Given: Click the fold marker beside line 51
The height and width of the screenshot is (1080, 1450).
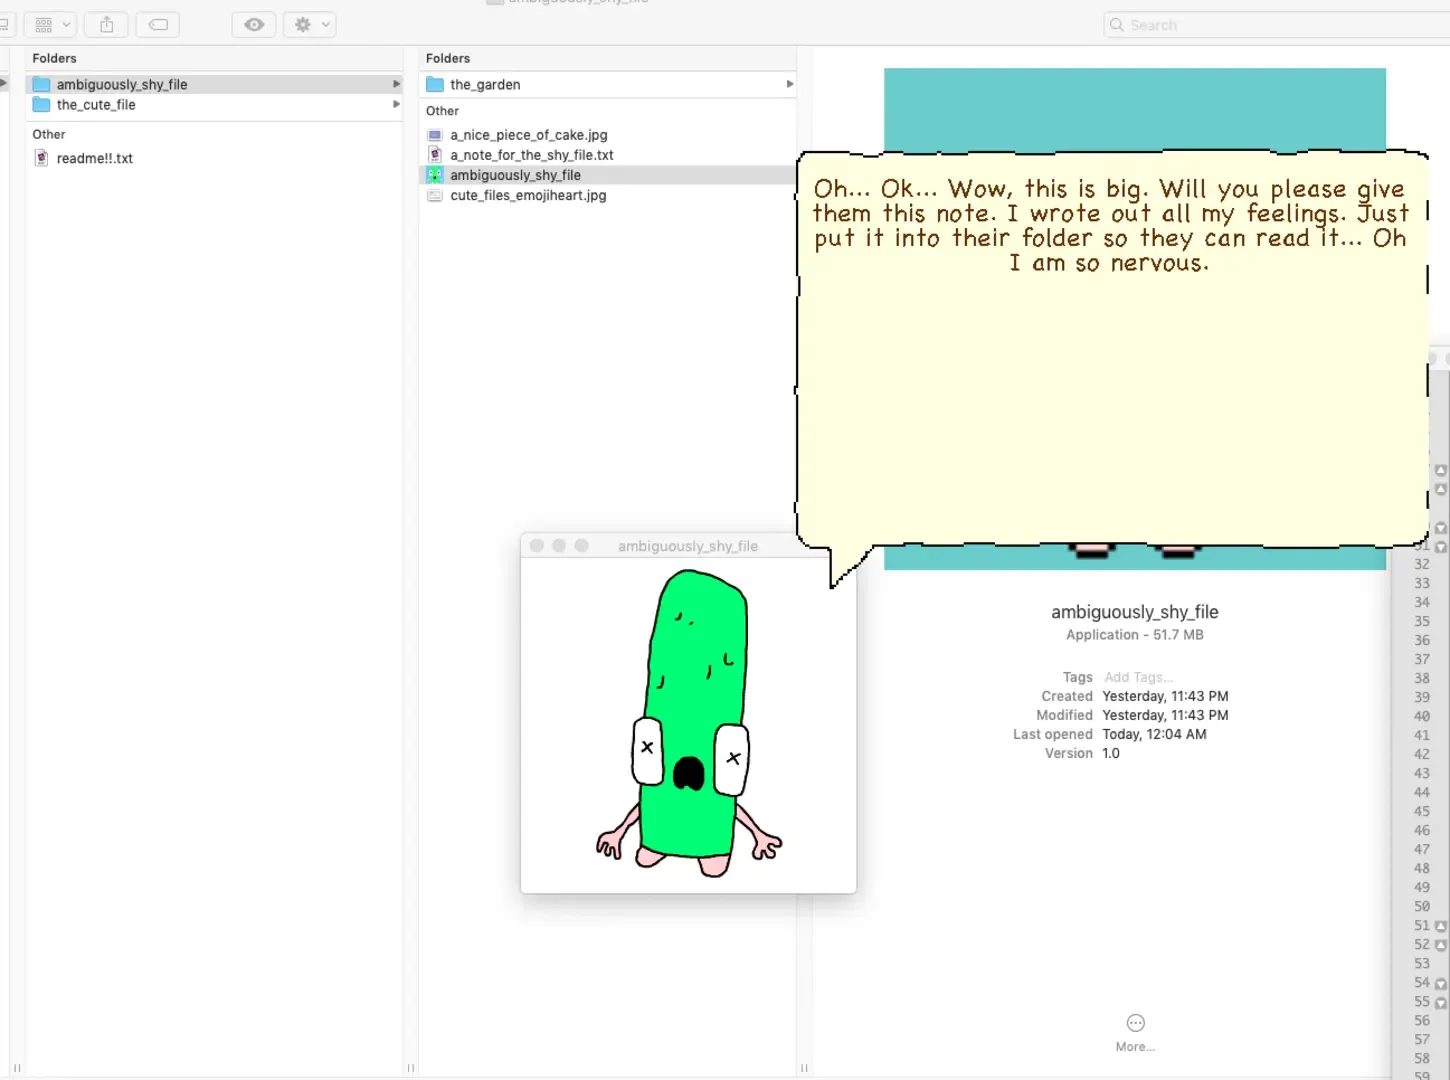Looking at the screenshot, I should point(1441,926).
